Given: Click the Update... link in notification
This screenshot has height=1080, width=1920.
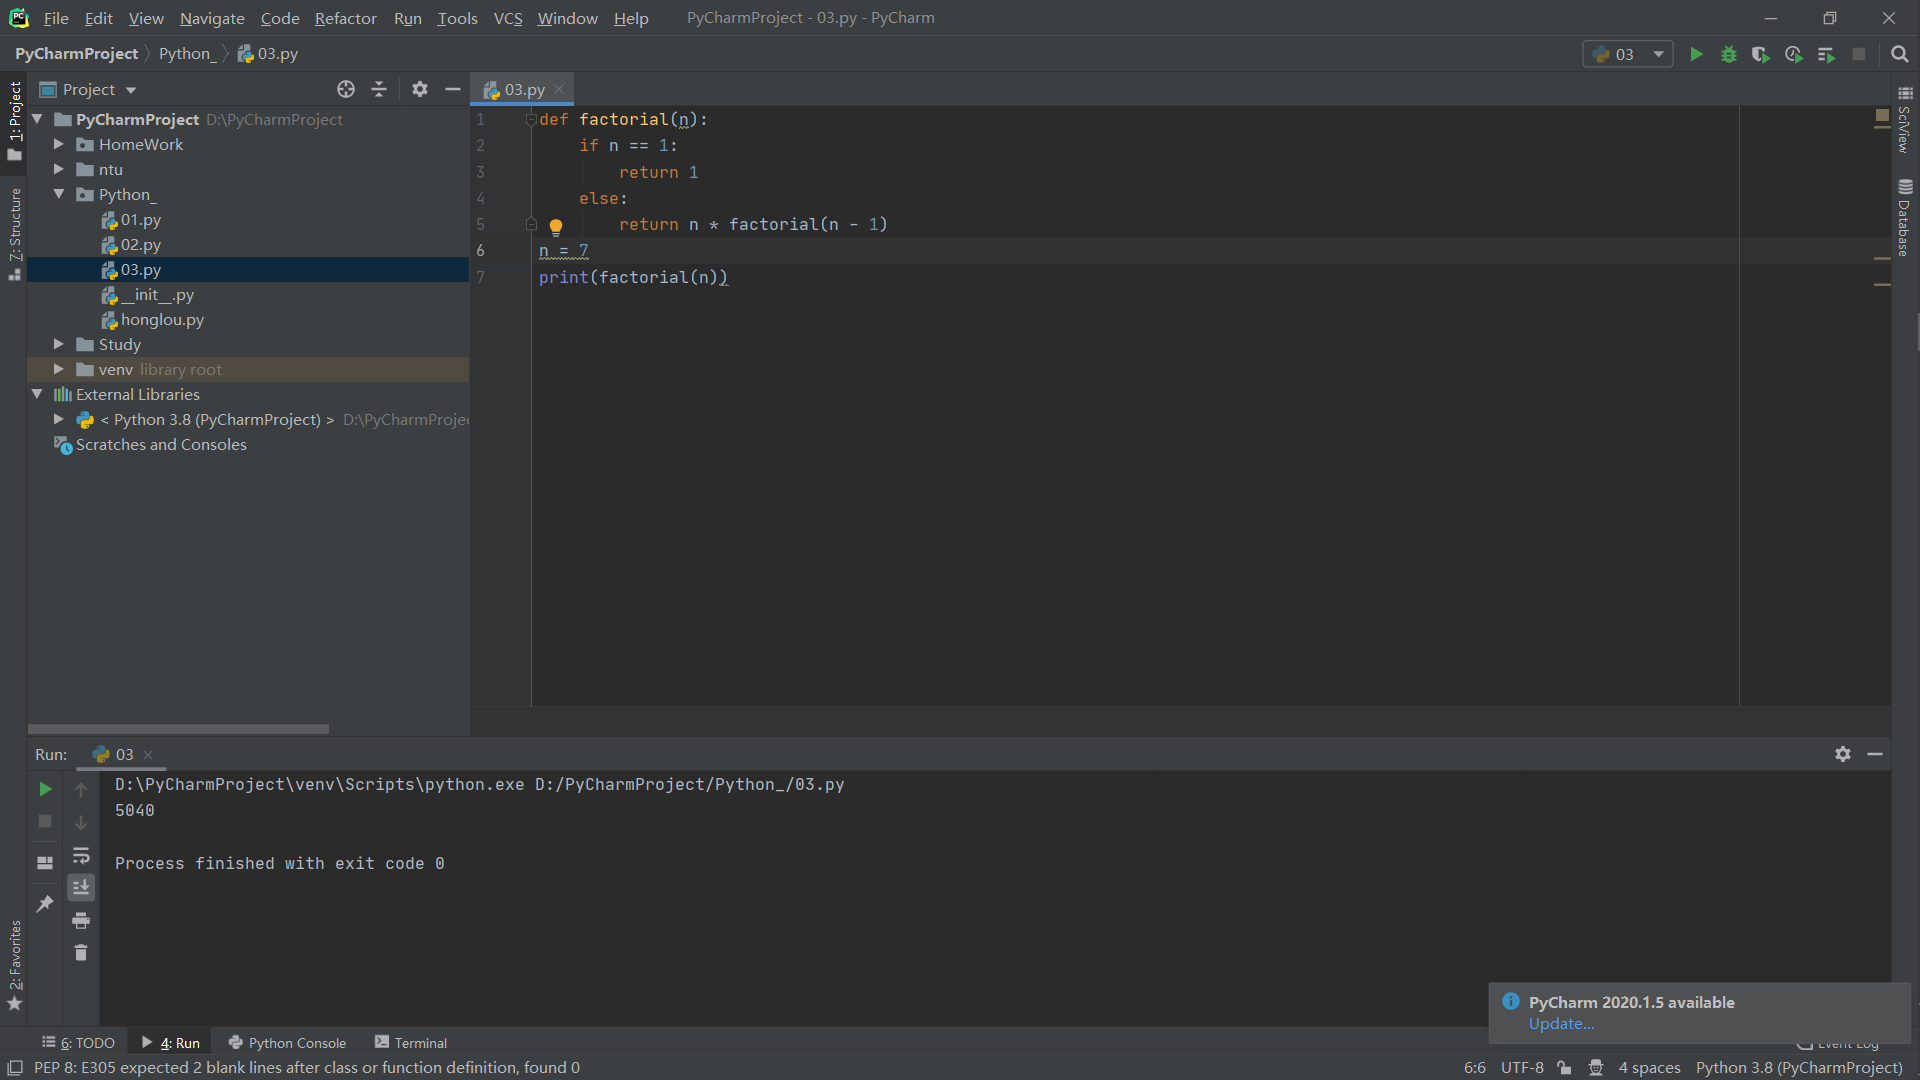Looking at the screenshot, I should (x=1560, y=1024).
